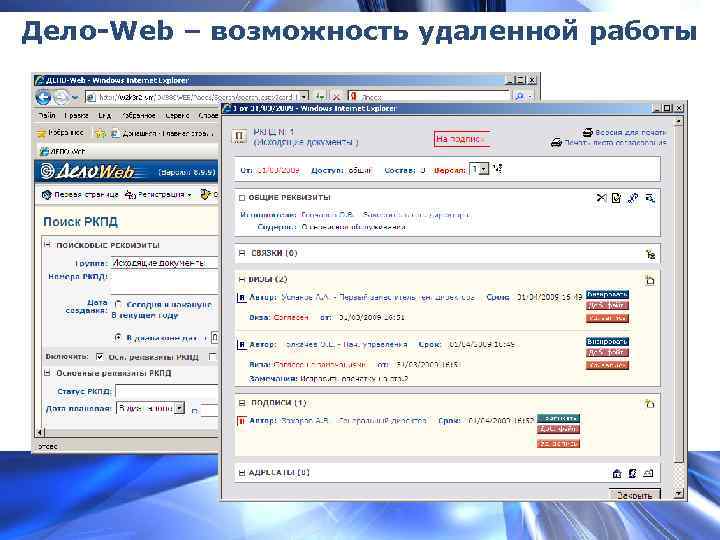
Task: Click the Первая страница home icon
Action: coord(46,195)
